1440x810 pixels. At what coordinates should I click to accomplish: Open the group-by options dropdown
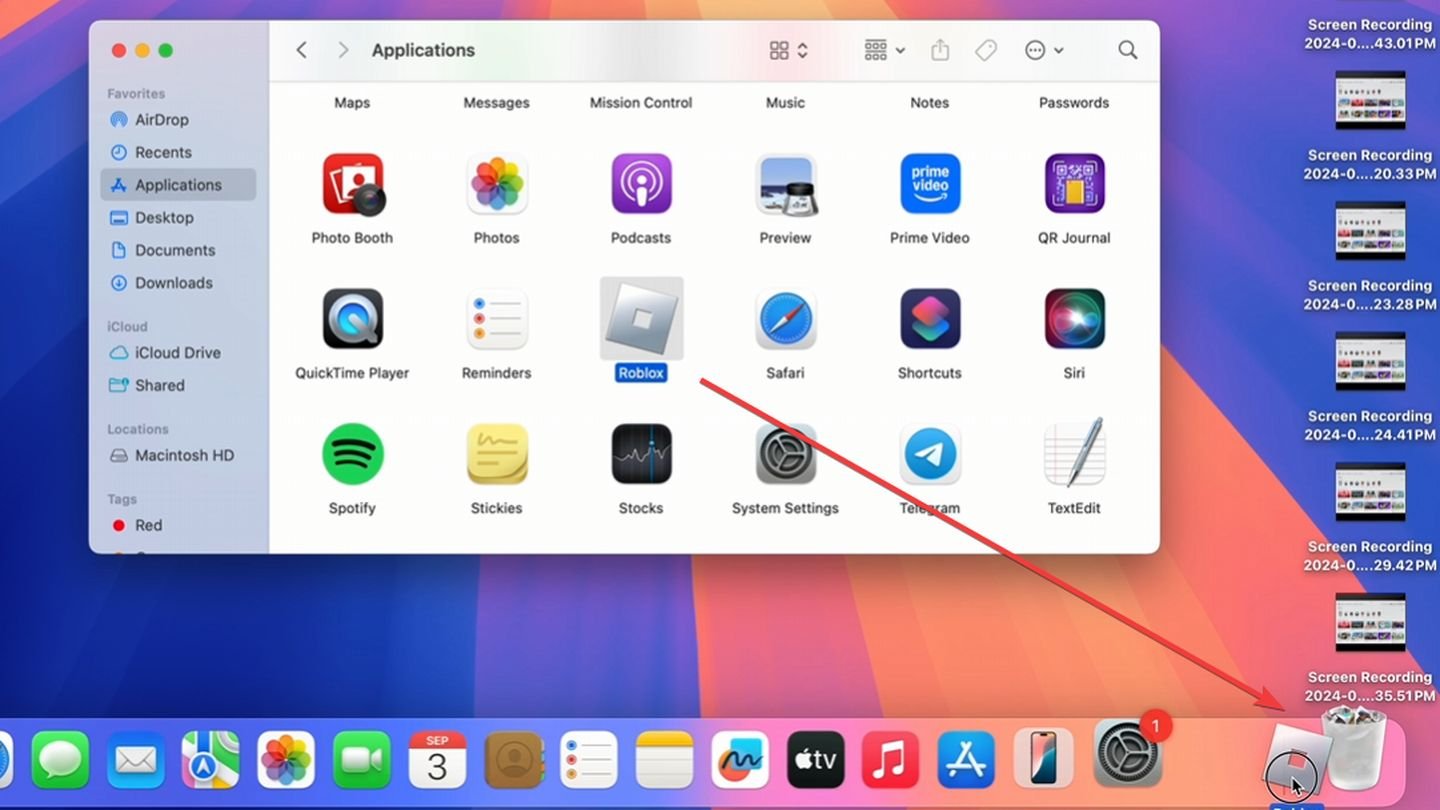(885, 50)
